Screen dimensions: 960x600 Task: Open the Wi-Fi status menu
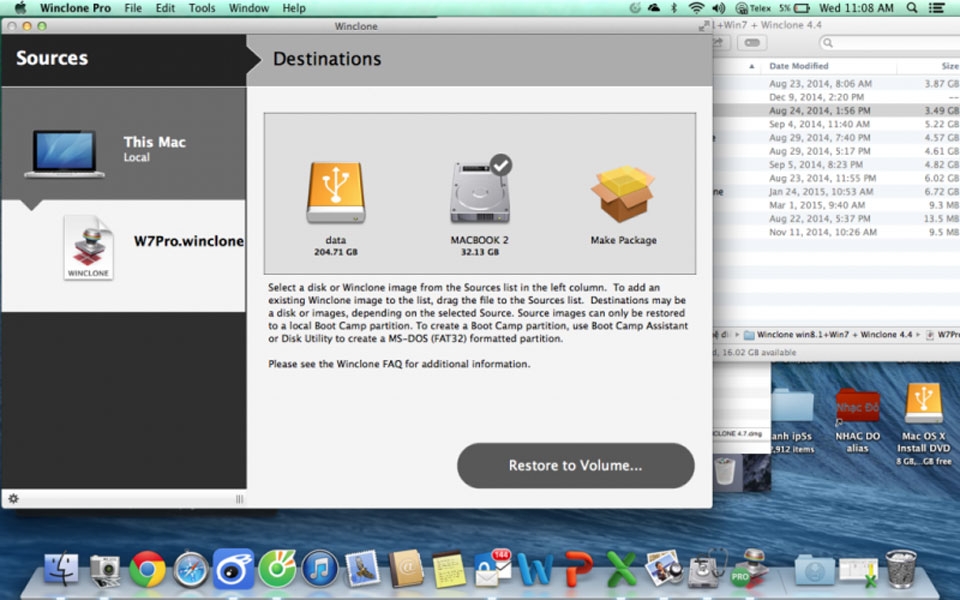(x=696, y=8)
